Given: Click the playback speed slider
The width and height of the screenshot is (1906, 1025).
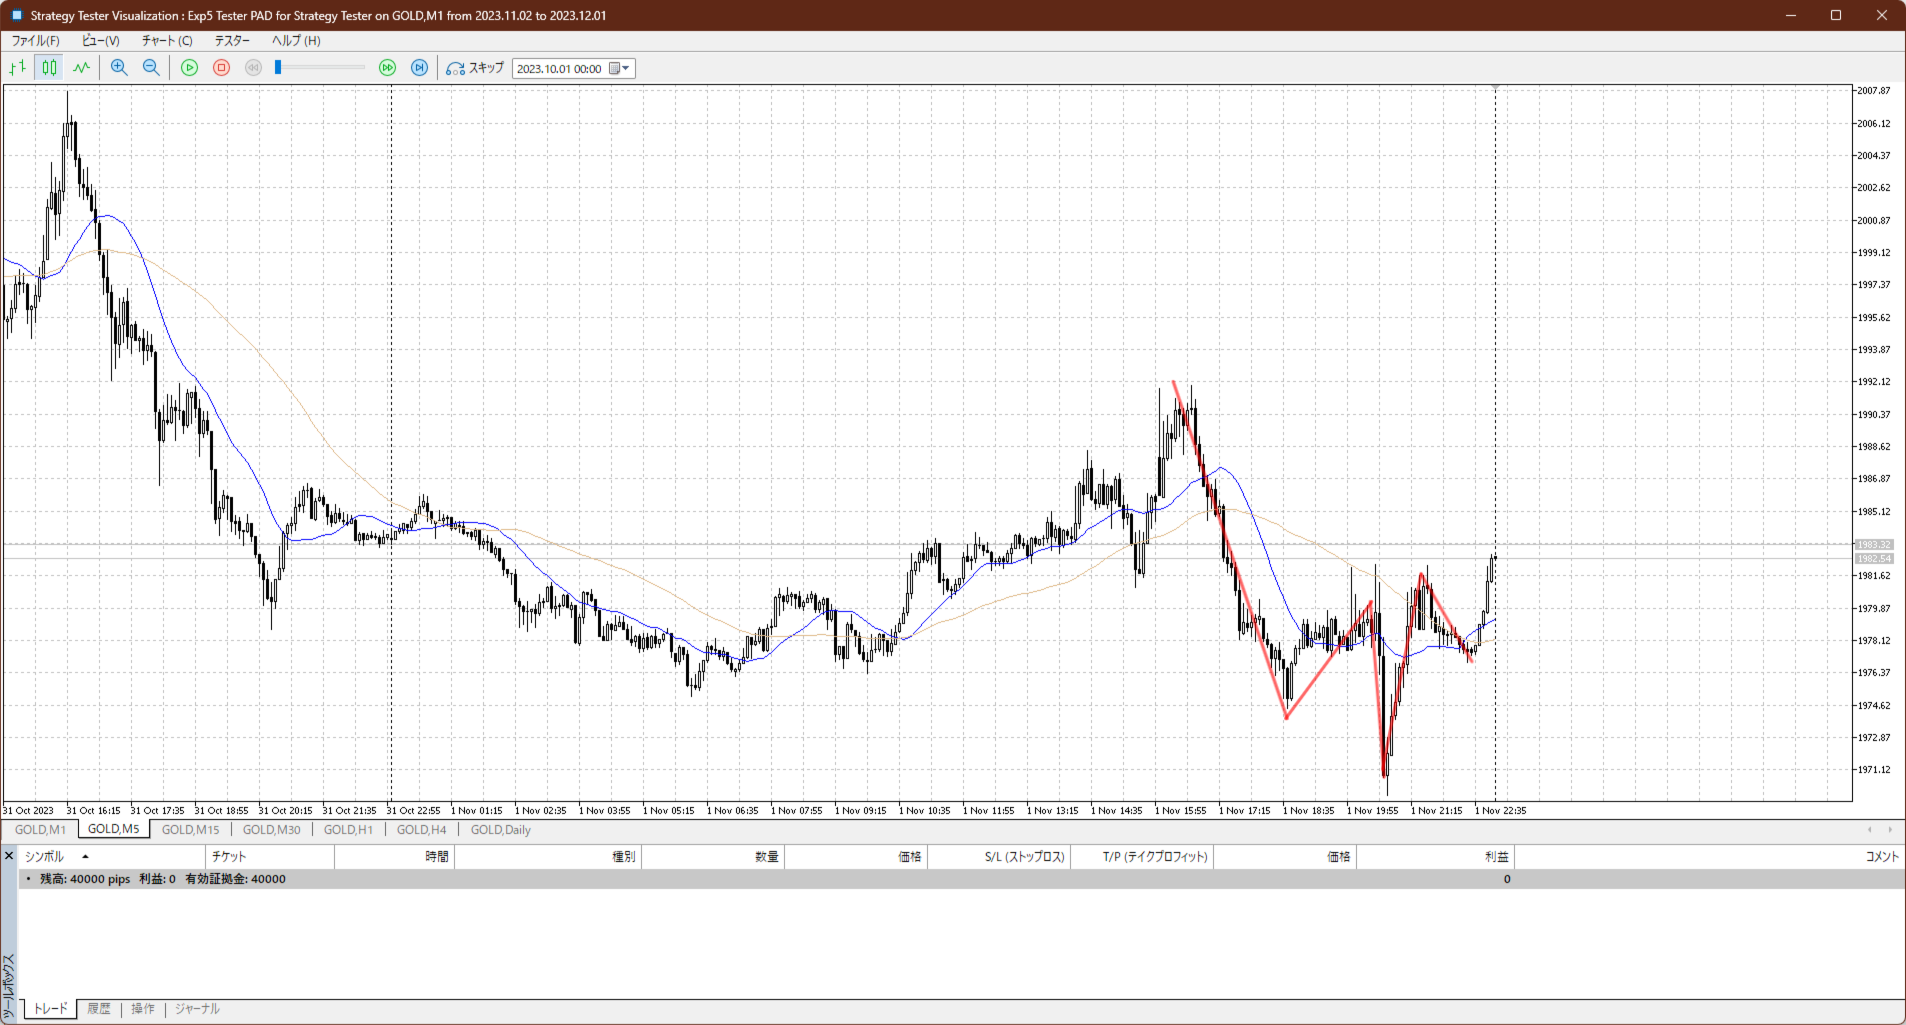Looking at the screenshot, I should pyautogui.click(x=320, y=68).
